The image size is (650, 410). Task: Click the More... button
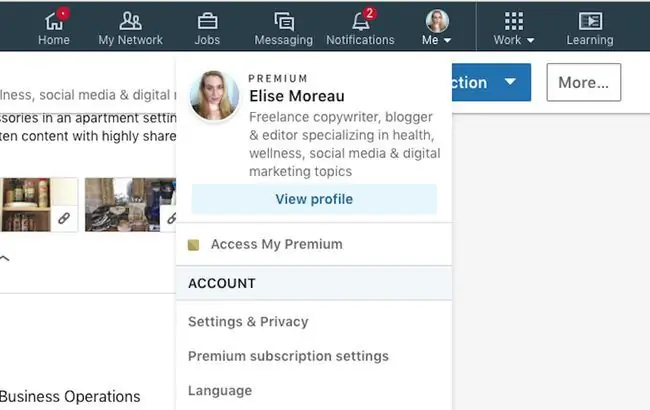pyautogui.click(x=584, y=82)
